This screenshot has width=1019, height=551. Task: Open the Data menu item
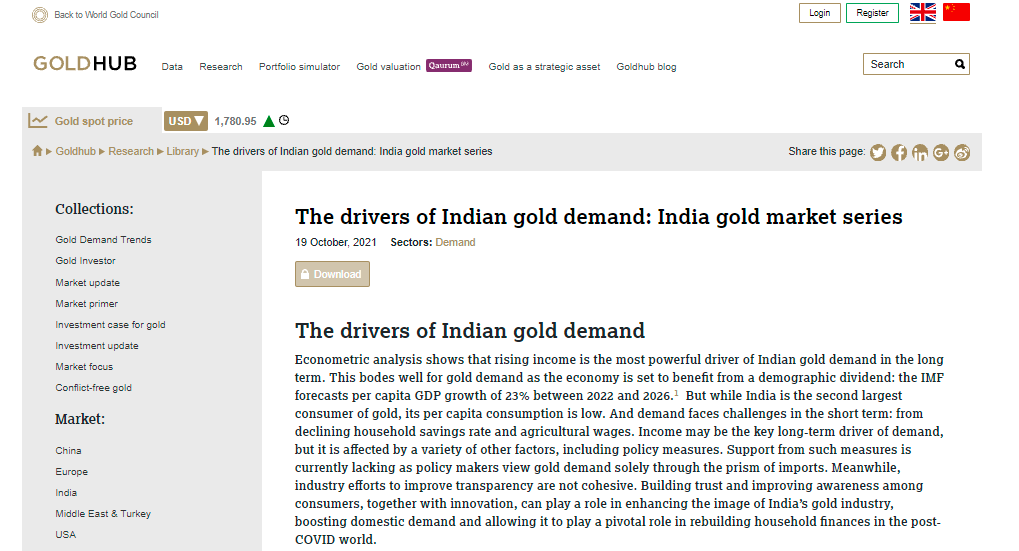(172, 67)
